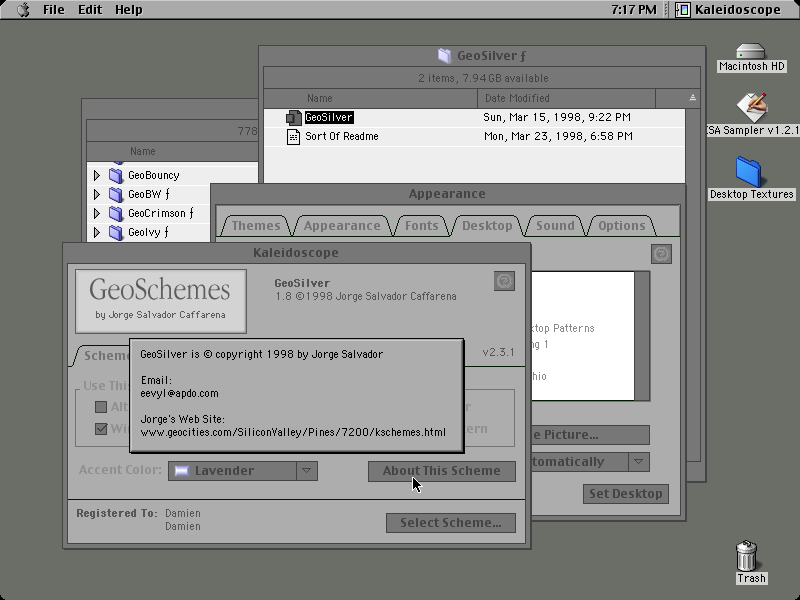The height and width of the screenshot is (600, 800).
Task: Select the Desktop Textures folder icon
Action: tap(748, 172)
